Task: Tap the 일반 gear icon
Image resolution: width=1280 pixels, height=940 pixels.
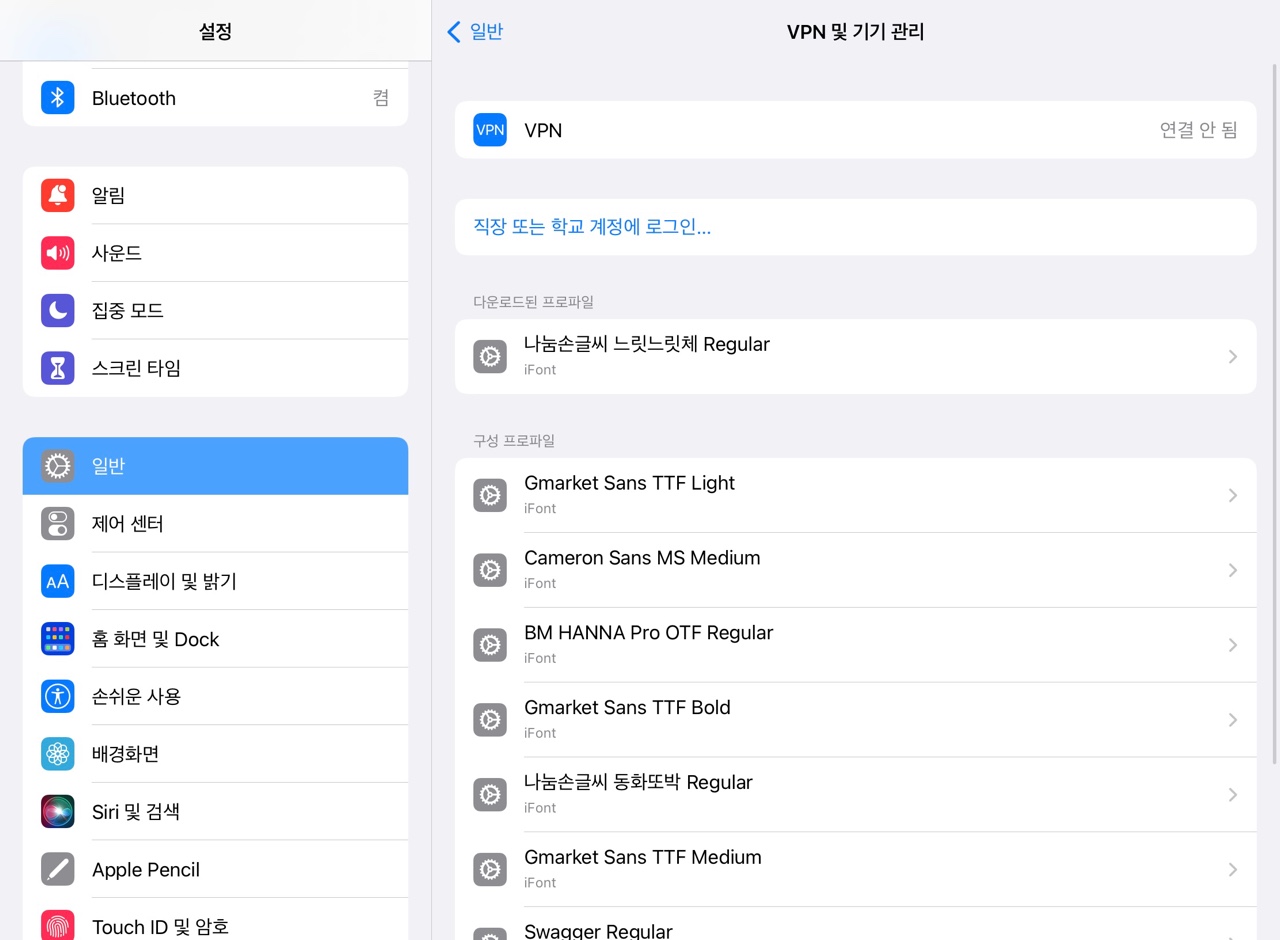Action: 57,466
